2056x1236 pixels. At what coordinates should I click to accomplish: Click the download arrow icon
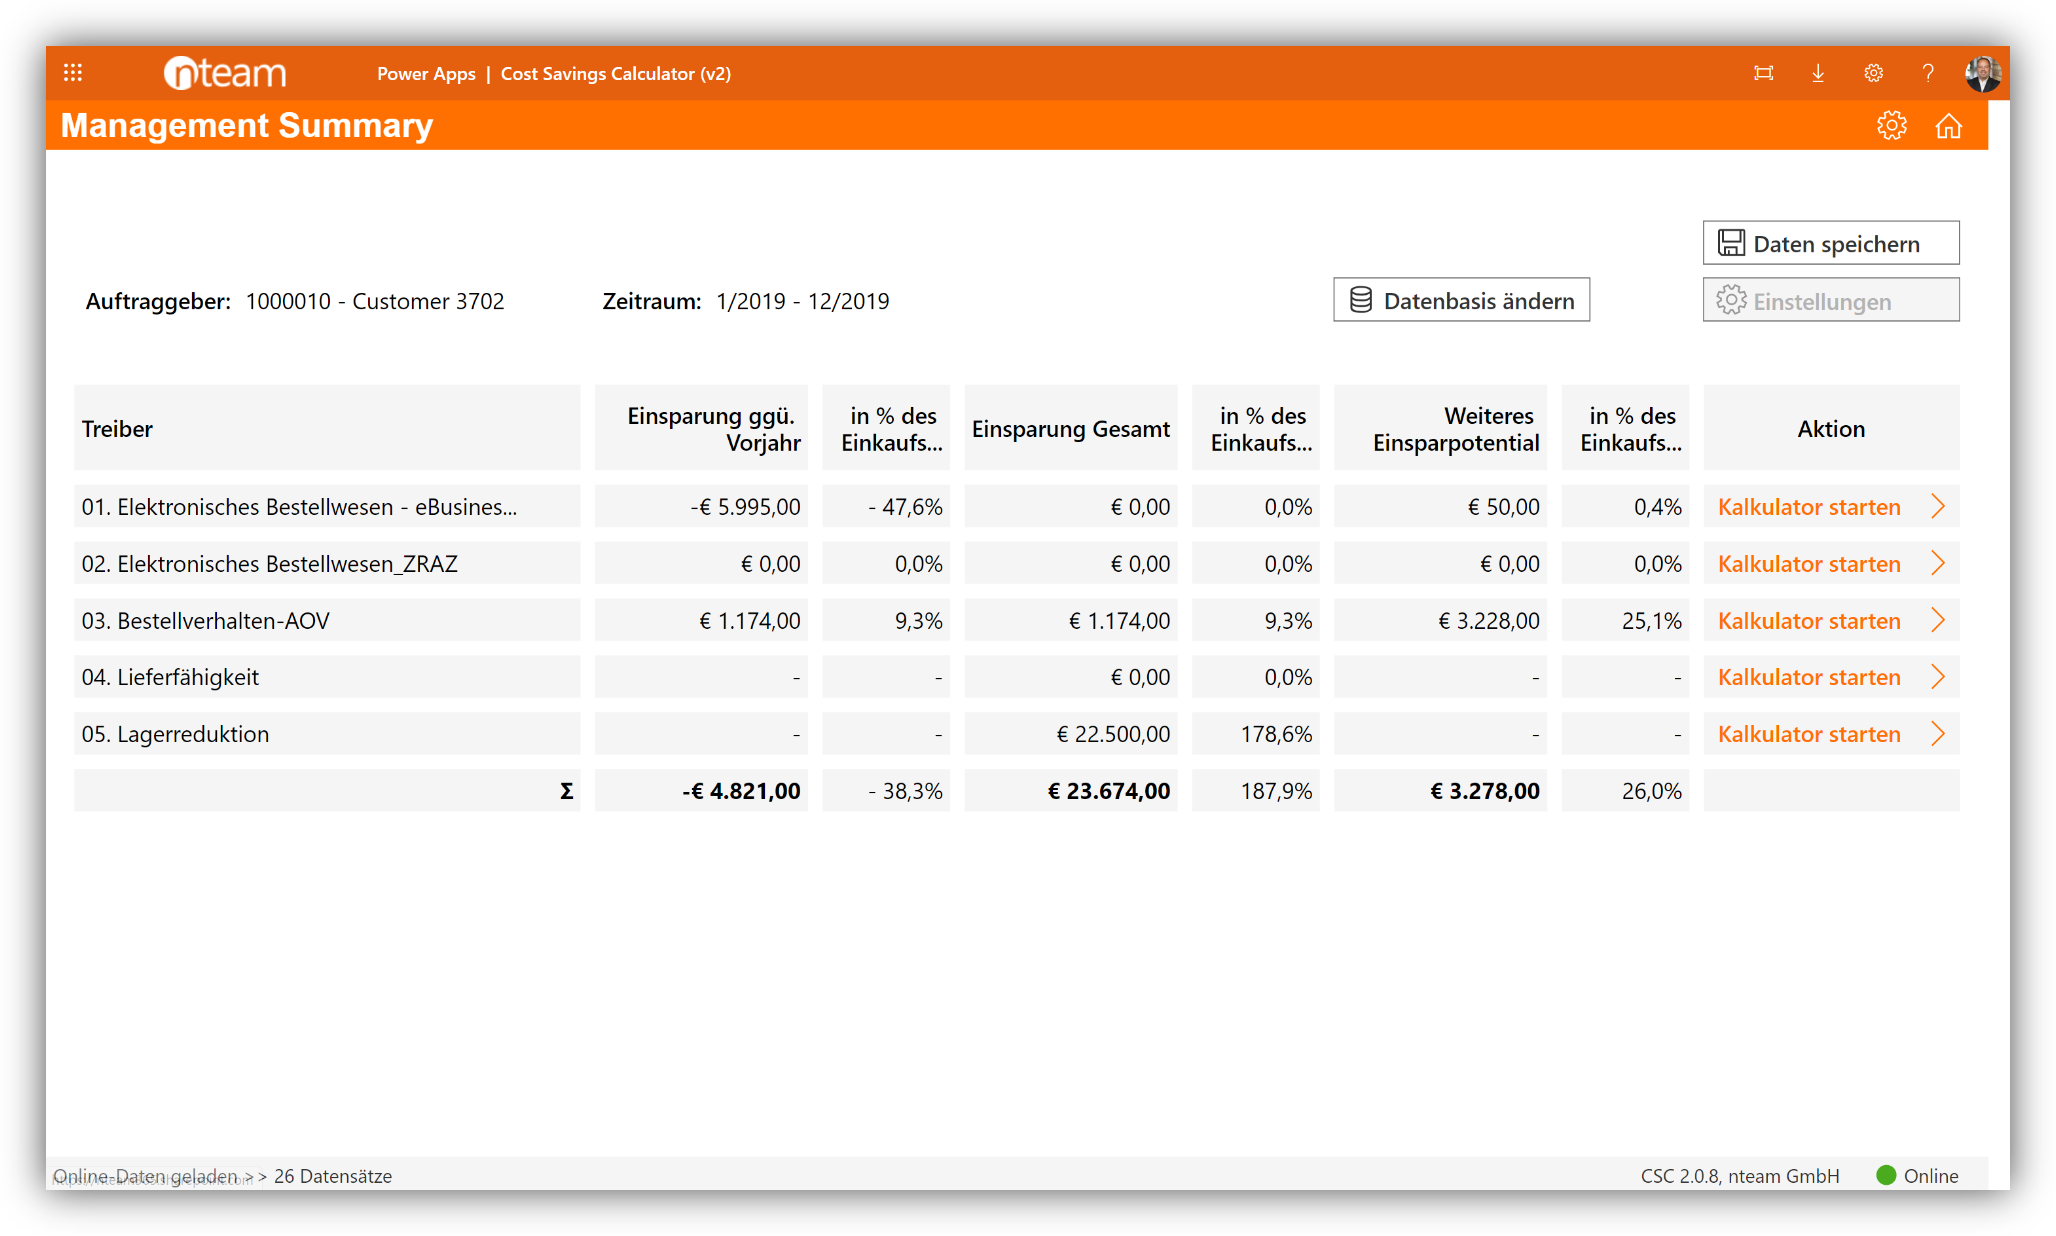click(x=1818, y=73)
